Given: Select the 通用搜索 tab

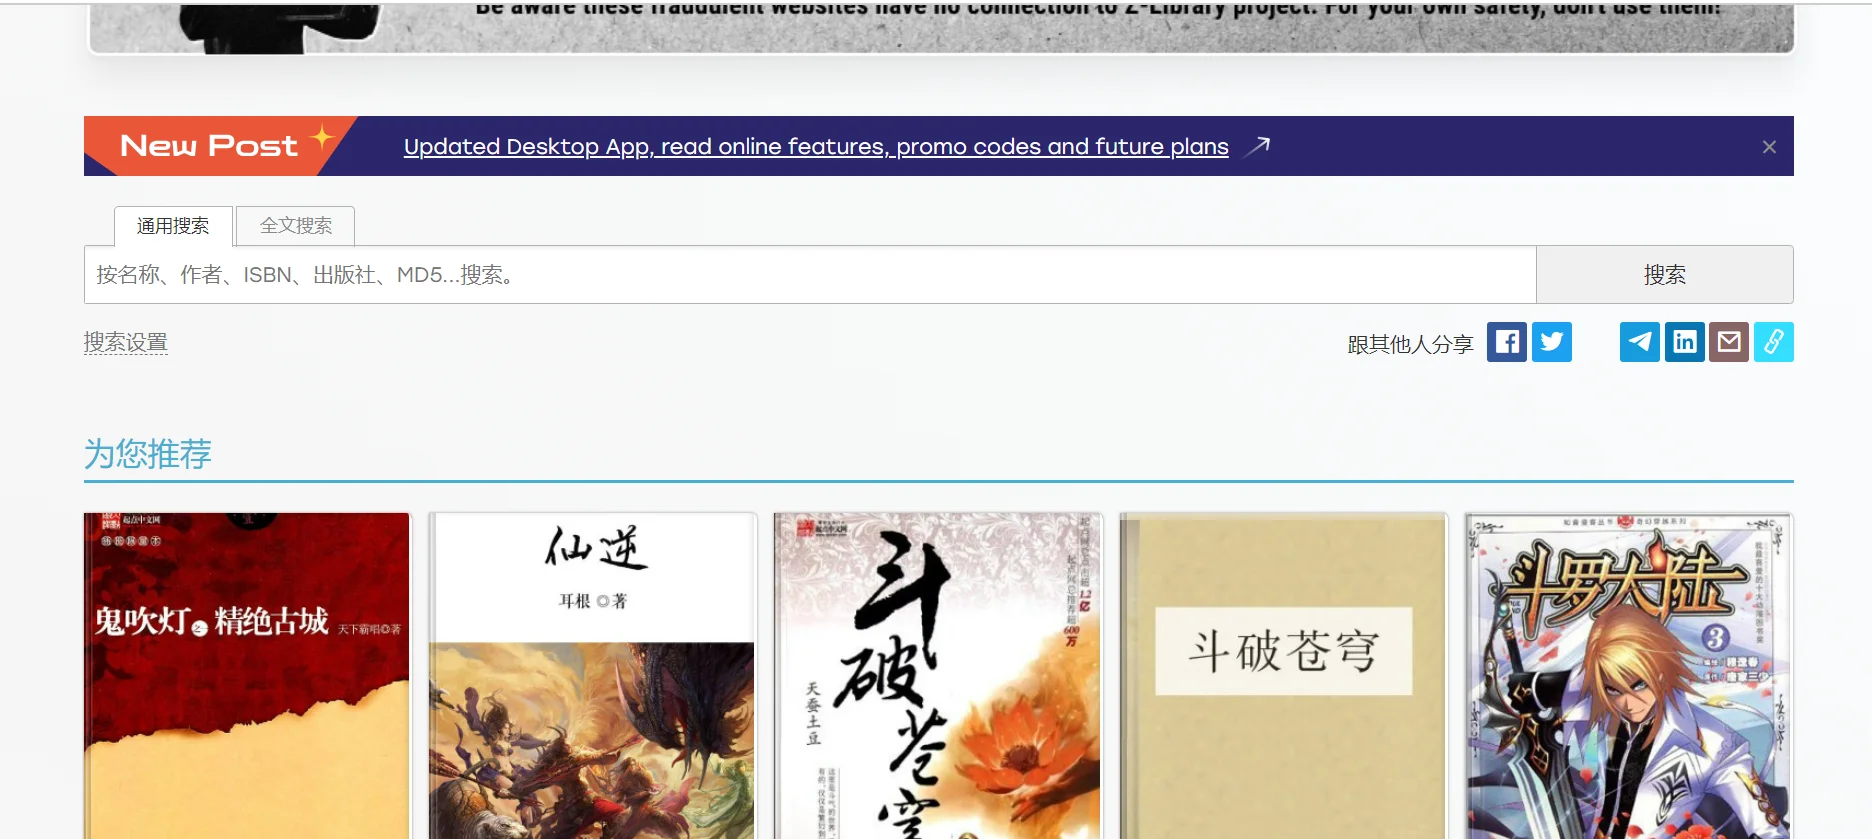Looking at the screenshot, I should [x=173, y=226].
